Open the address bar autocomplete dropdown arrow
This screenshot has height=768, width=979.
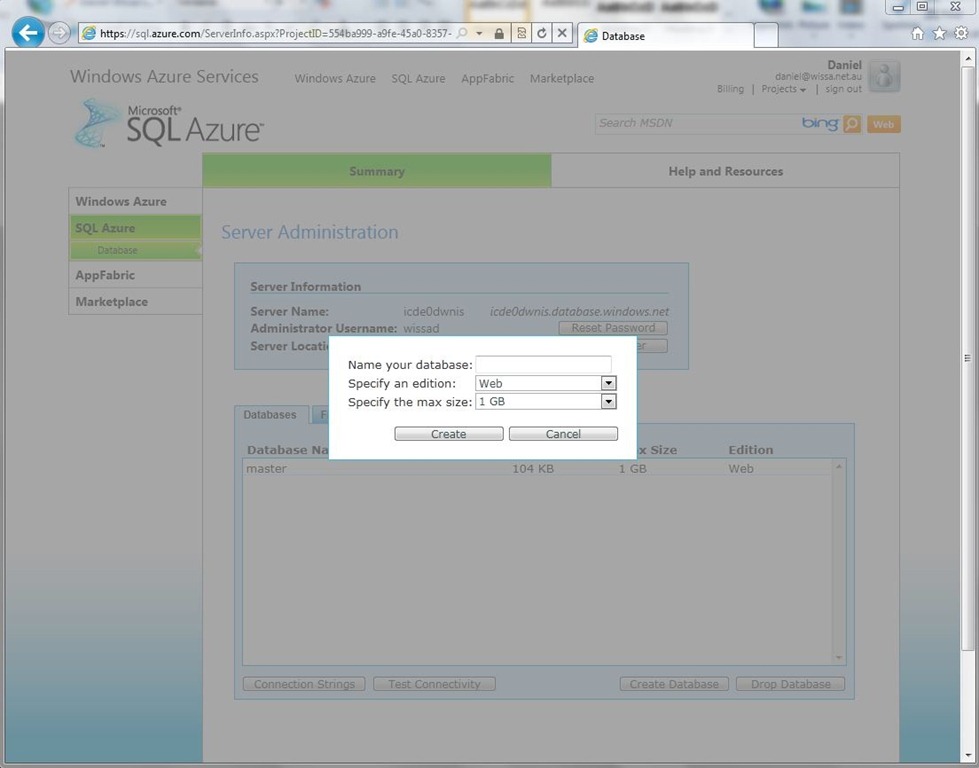coord(480,34)
